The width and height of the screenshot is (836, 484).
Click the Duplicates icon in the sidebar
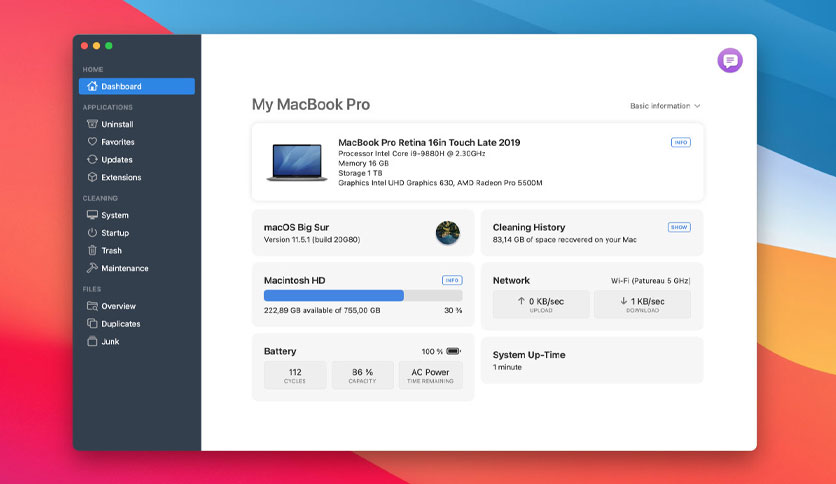(92, 323)
